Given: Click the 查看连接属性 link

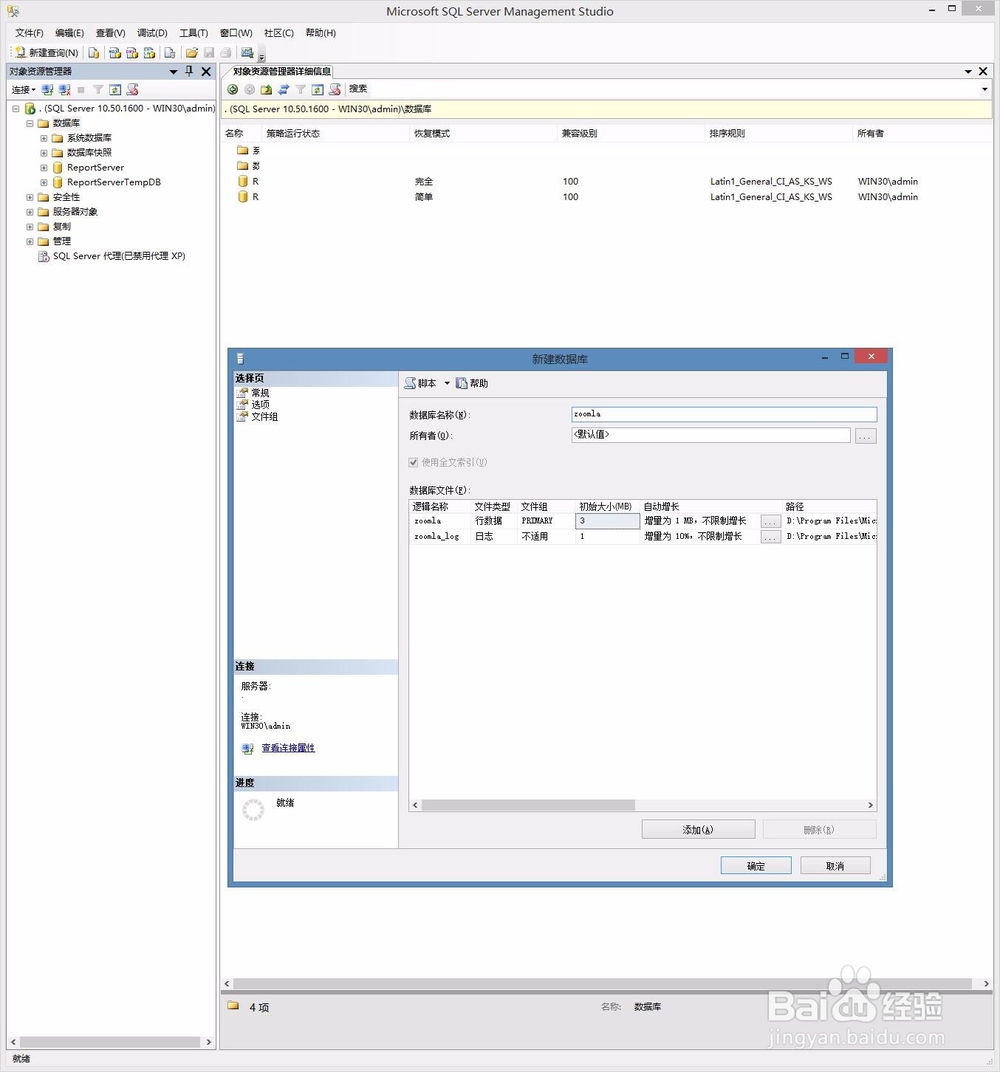Looking at the screenshot, I should click(288, 748).
